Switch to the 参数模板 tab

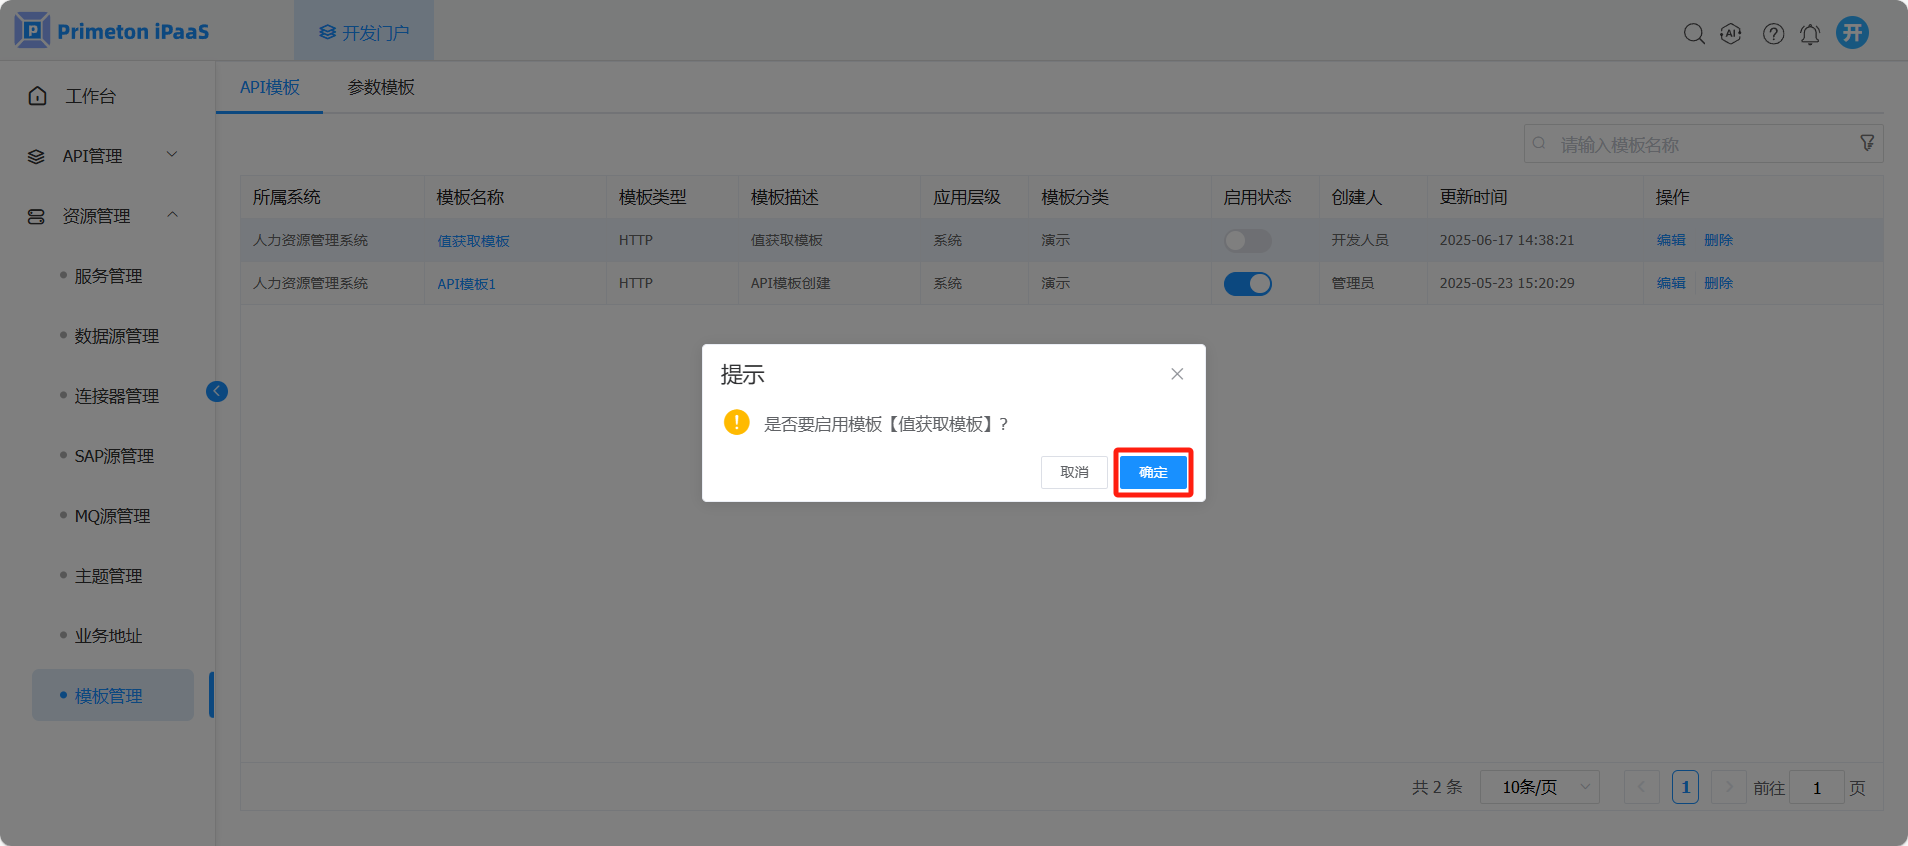pyautogui.click(x=381, y=87)
